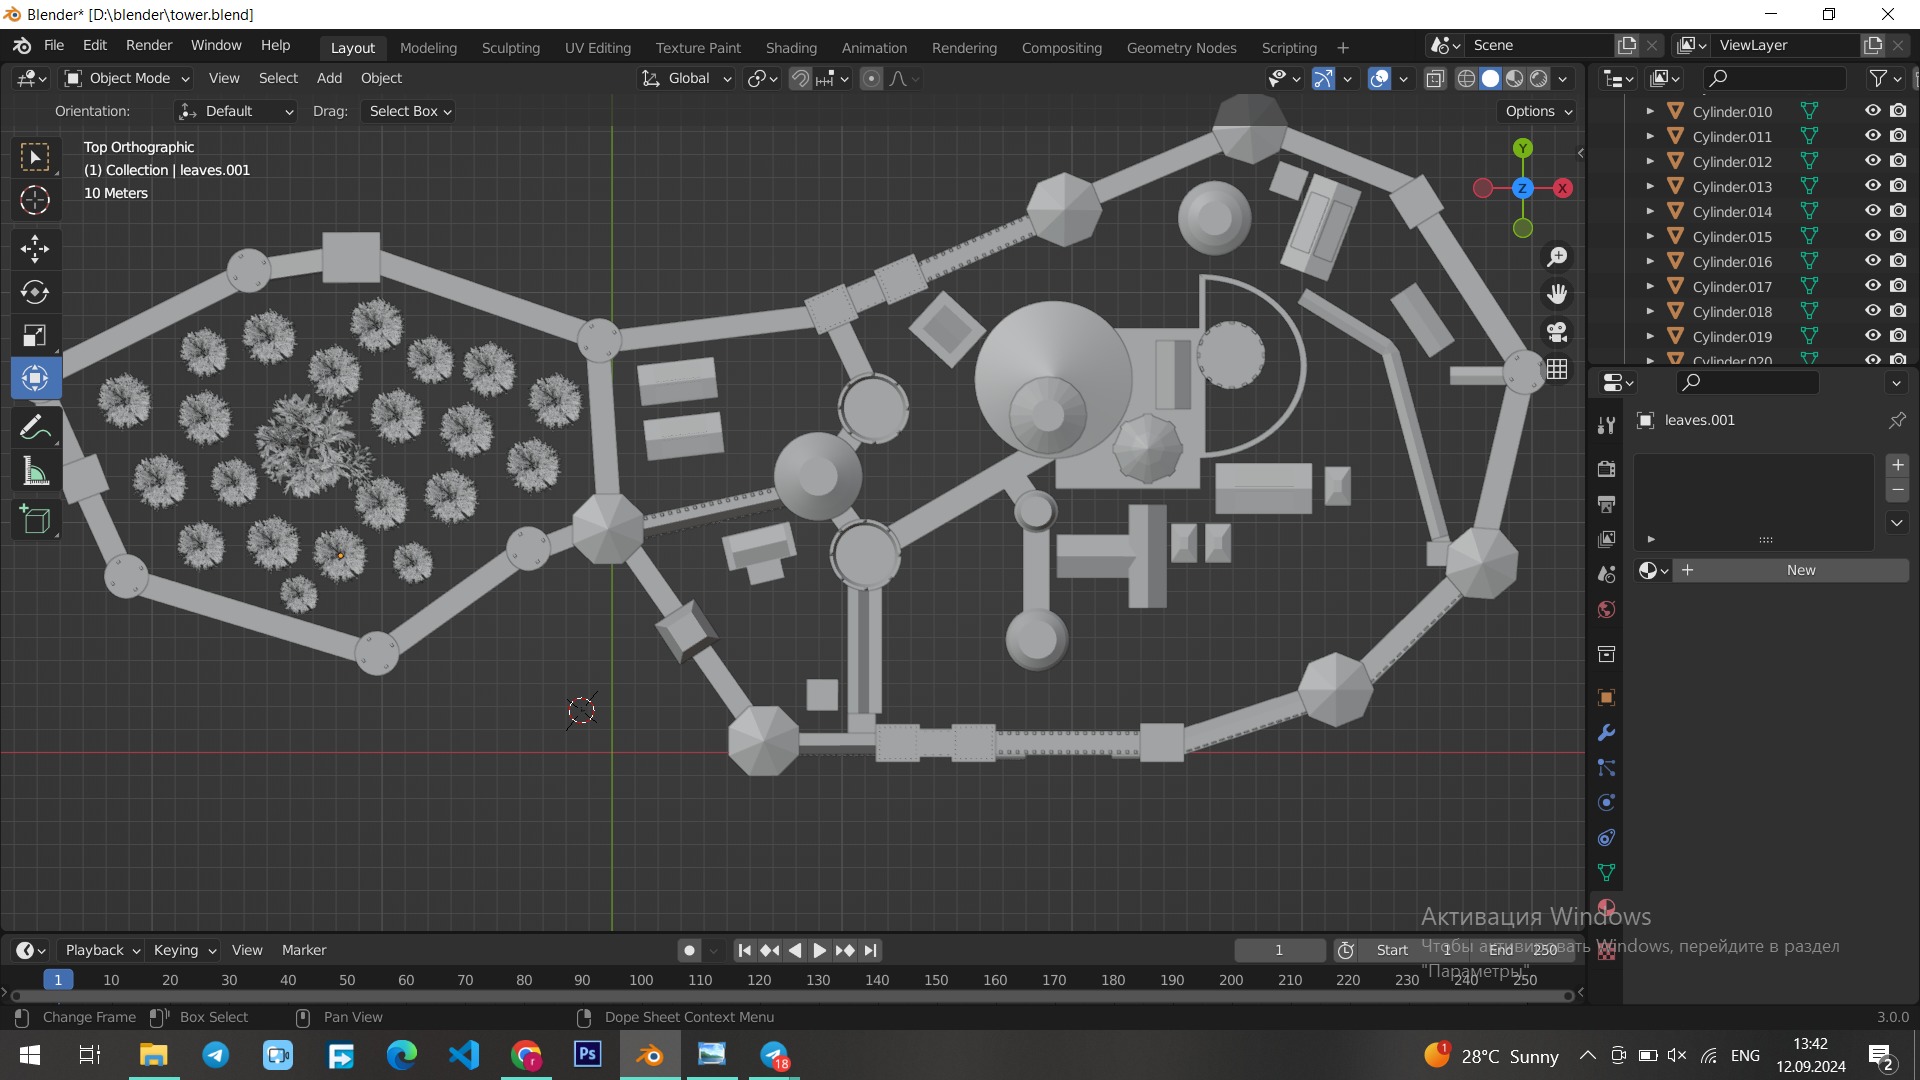1920x1080 pixels.
Task: Toggle X-ray display mode
Action: (1435, 78)
